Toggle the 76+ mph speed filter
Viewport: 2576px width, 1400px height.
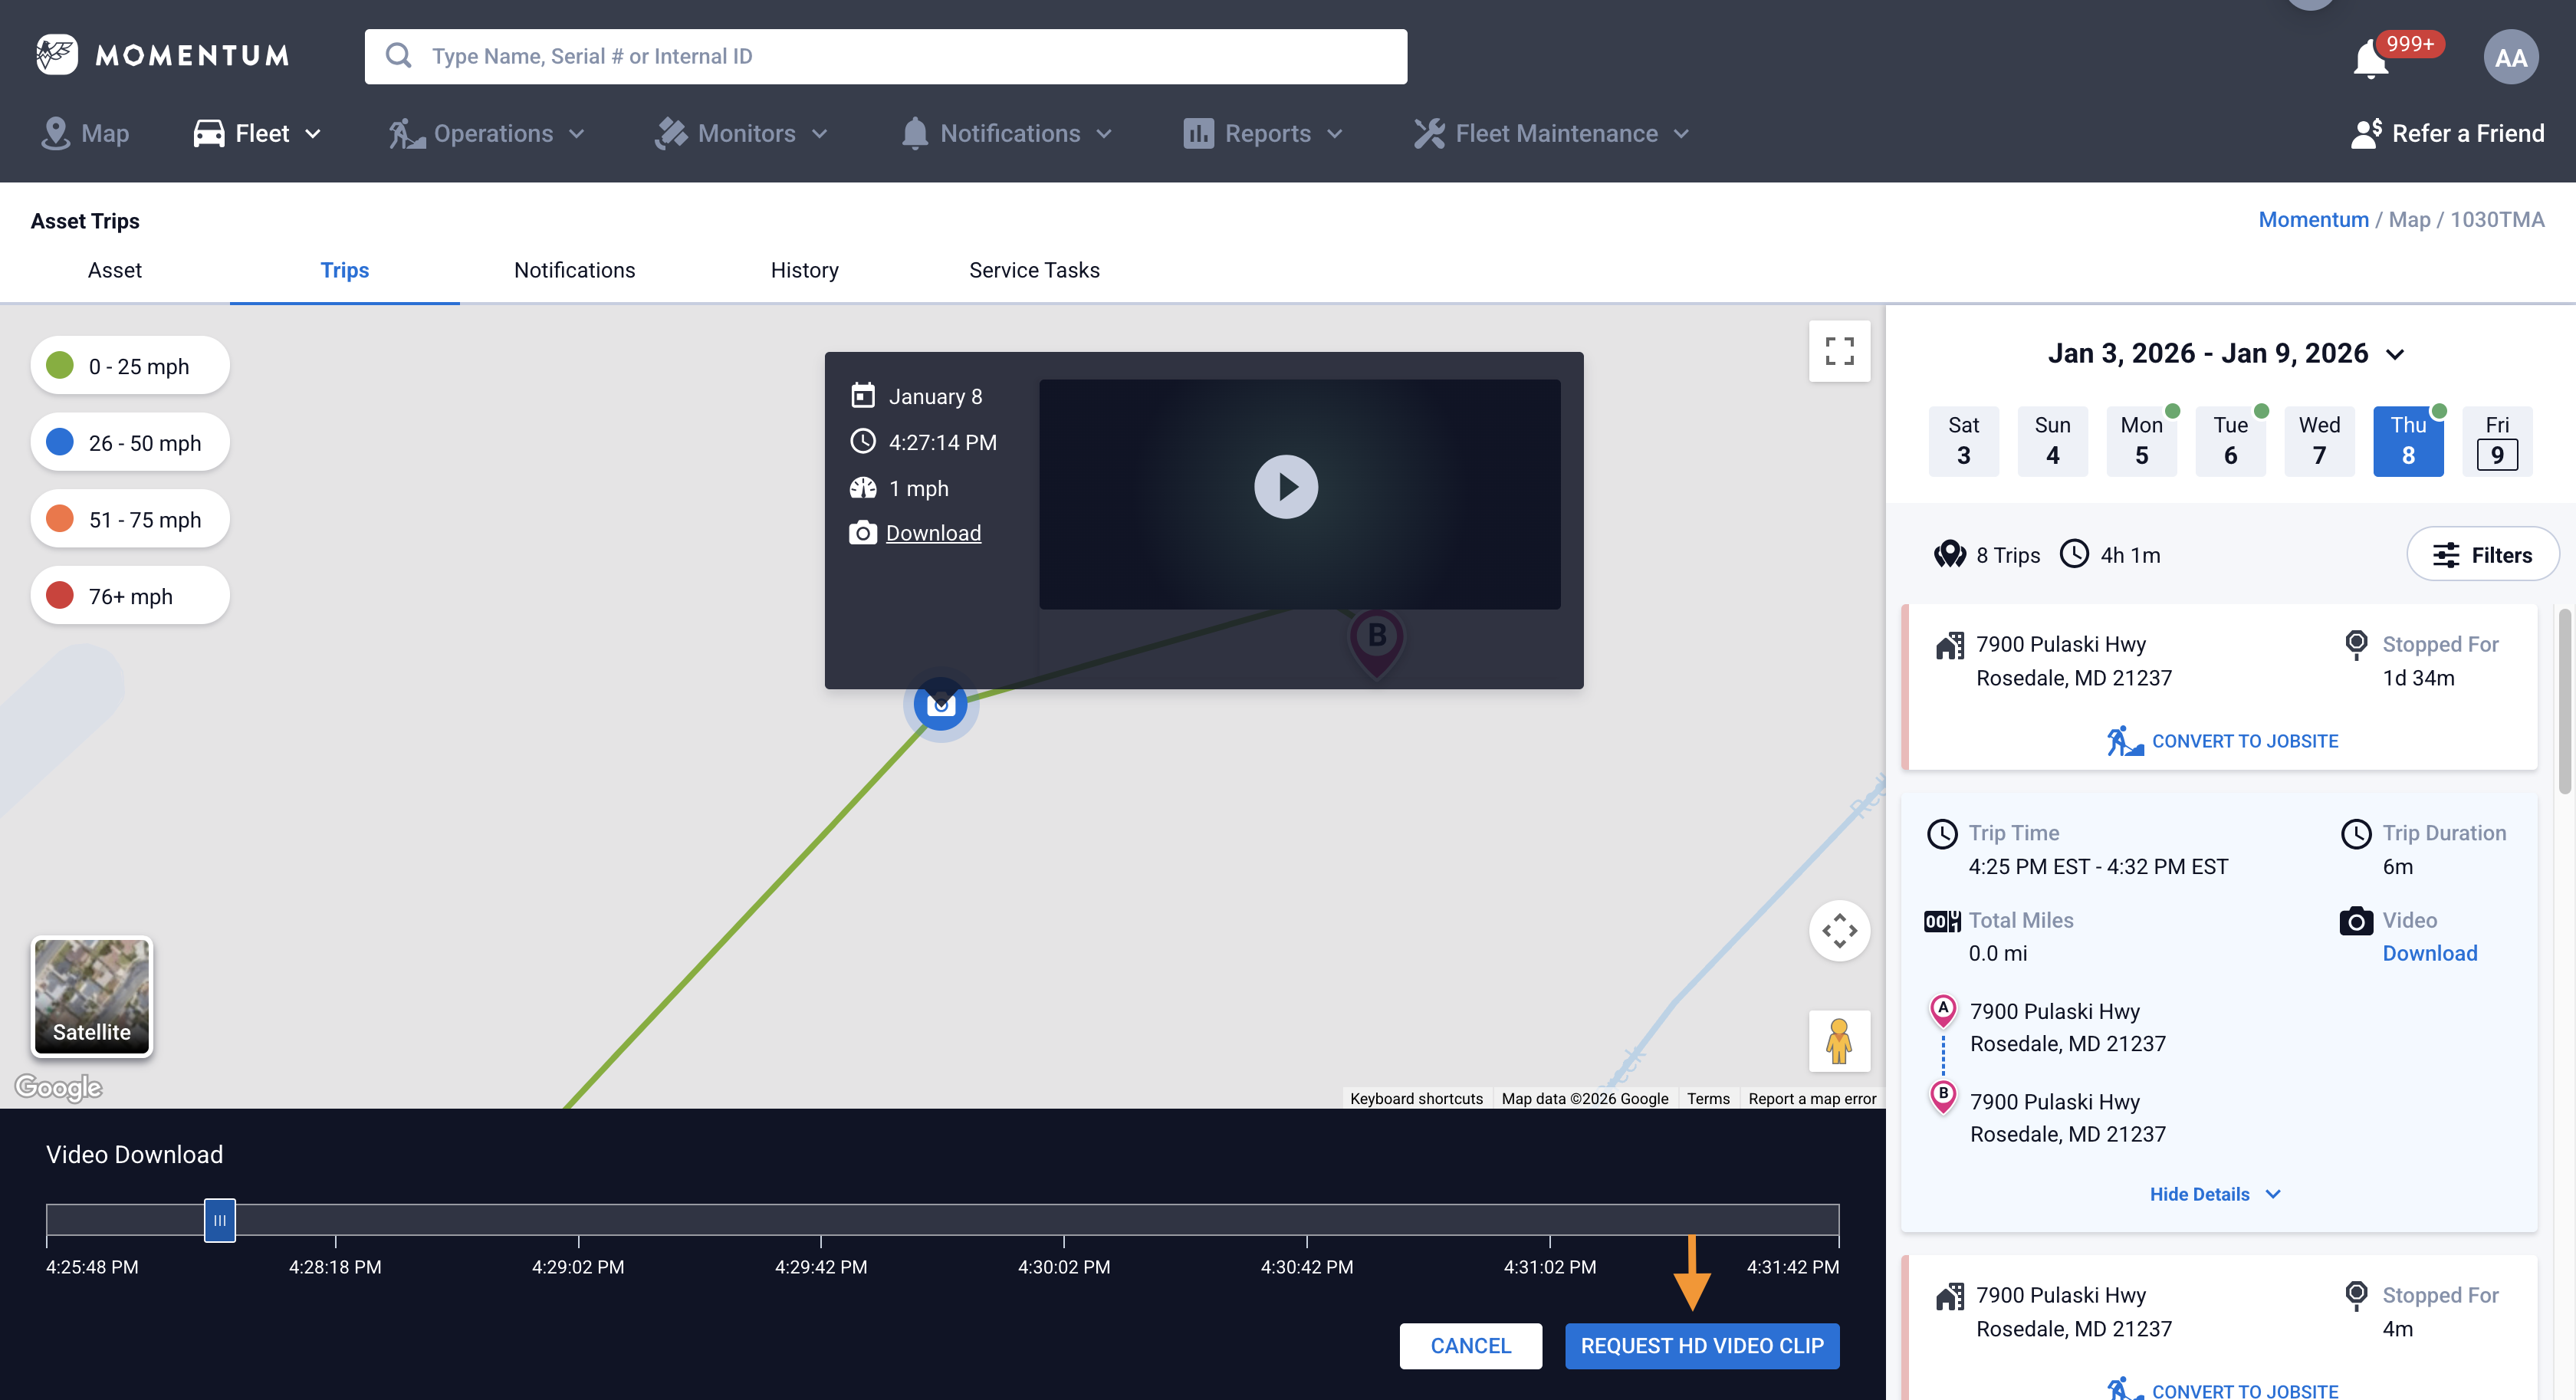coord(130,596)
